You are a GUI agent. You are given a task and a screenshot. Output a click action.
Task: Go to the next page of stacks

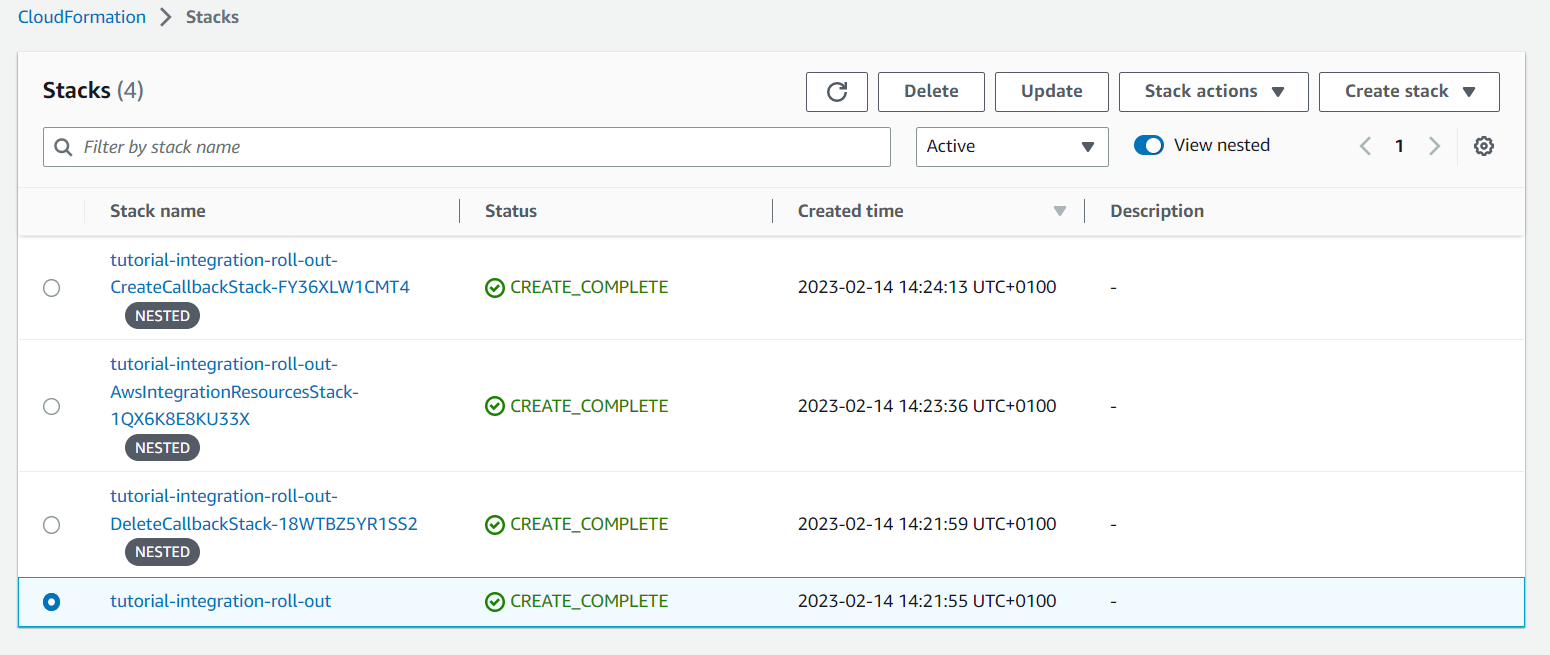pos(1435,145)
